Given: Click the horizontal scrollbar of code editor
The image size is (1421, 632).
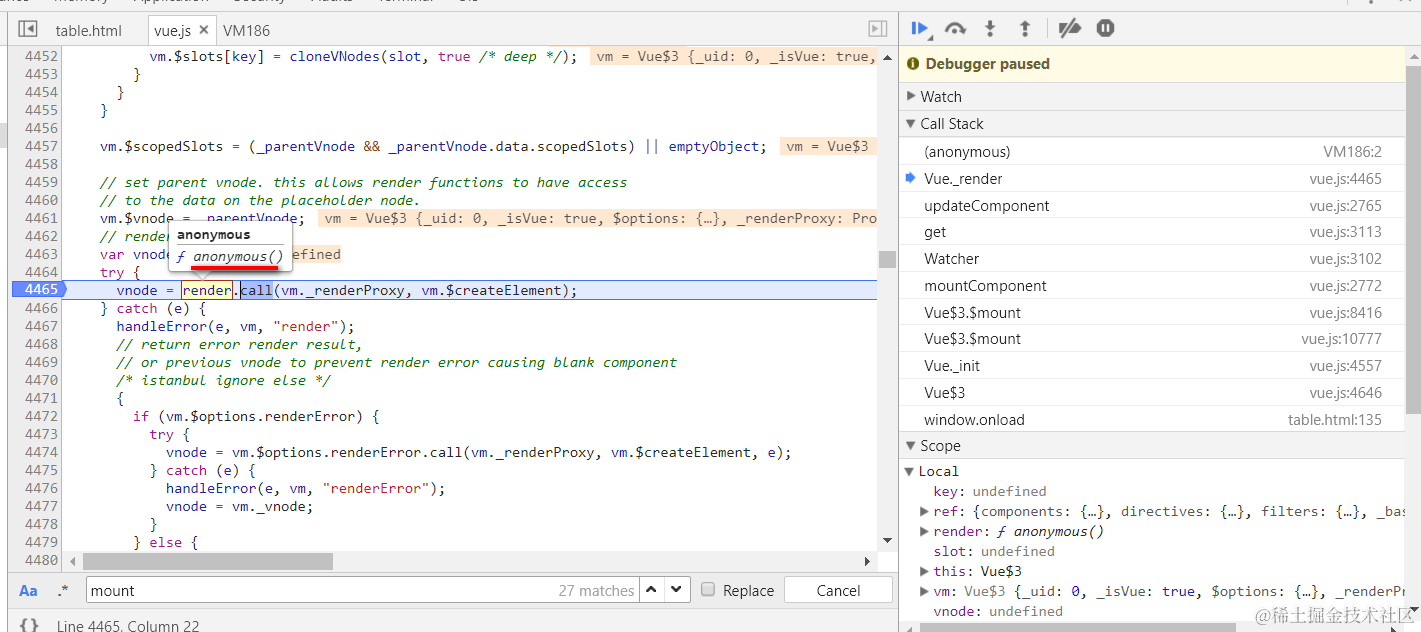Looking at the screenshot, I should coord(207,561).
